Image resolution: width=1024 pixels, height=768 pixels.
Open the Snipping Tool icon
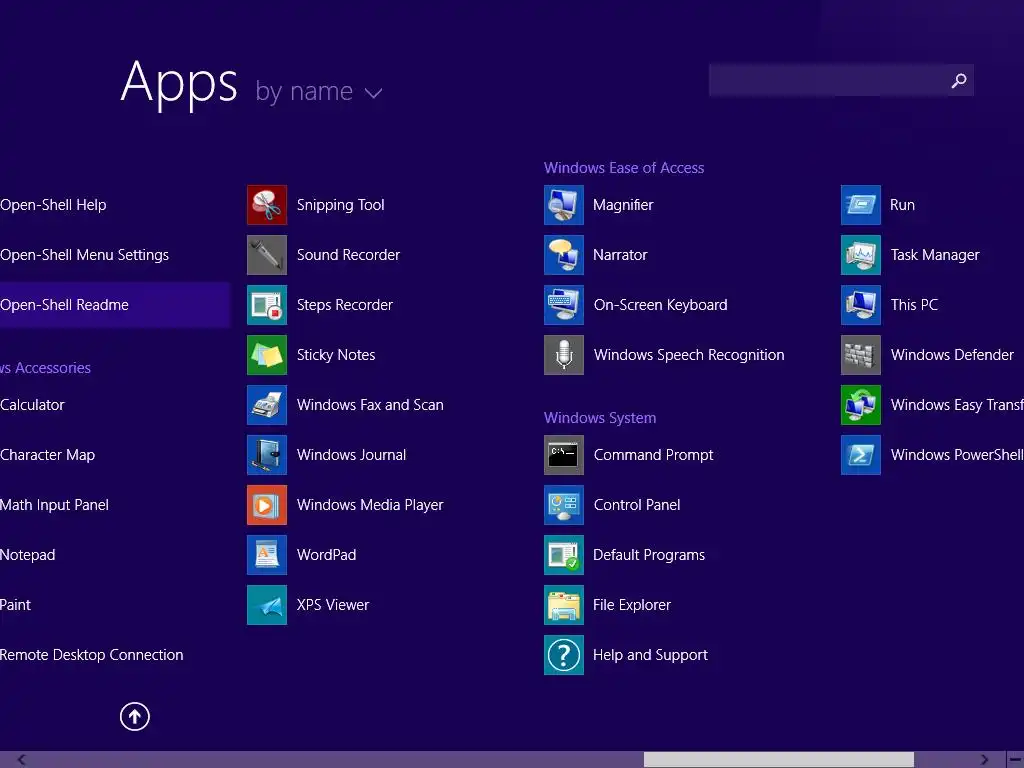[x=266, y=205]
